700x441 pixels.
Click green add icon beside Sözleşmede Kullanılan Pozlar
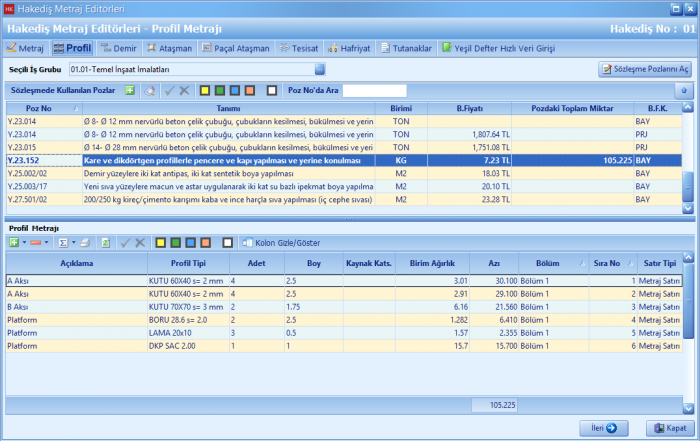[129, 90]
